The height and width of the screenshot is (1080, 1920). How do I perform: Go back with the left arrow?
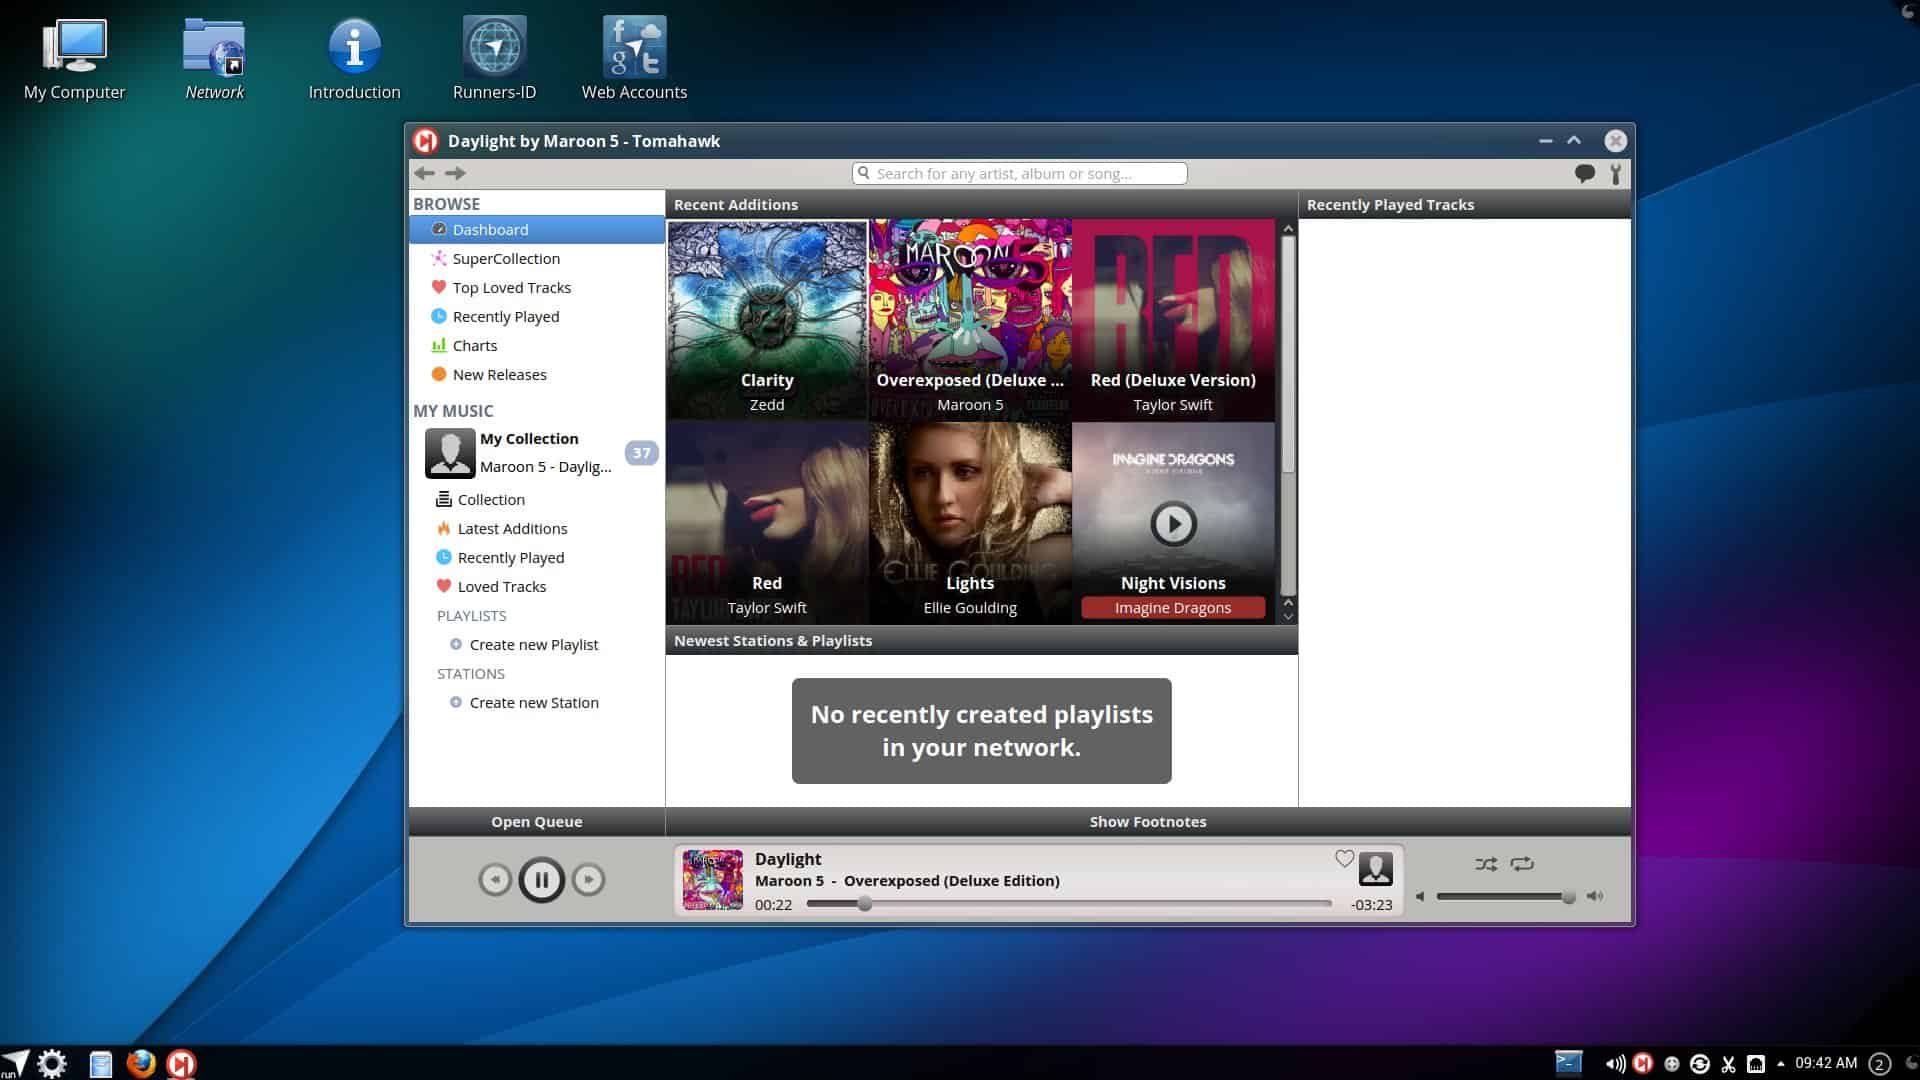point(424,173)
